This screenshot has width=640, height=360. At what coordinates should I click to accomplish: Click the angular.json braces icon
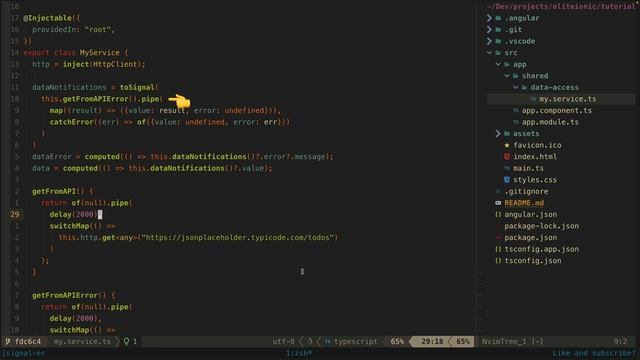pyautogui.click(x=498, y=214)
